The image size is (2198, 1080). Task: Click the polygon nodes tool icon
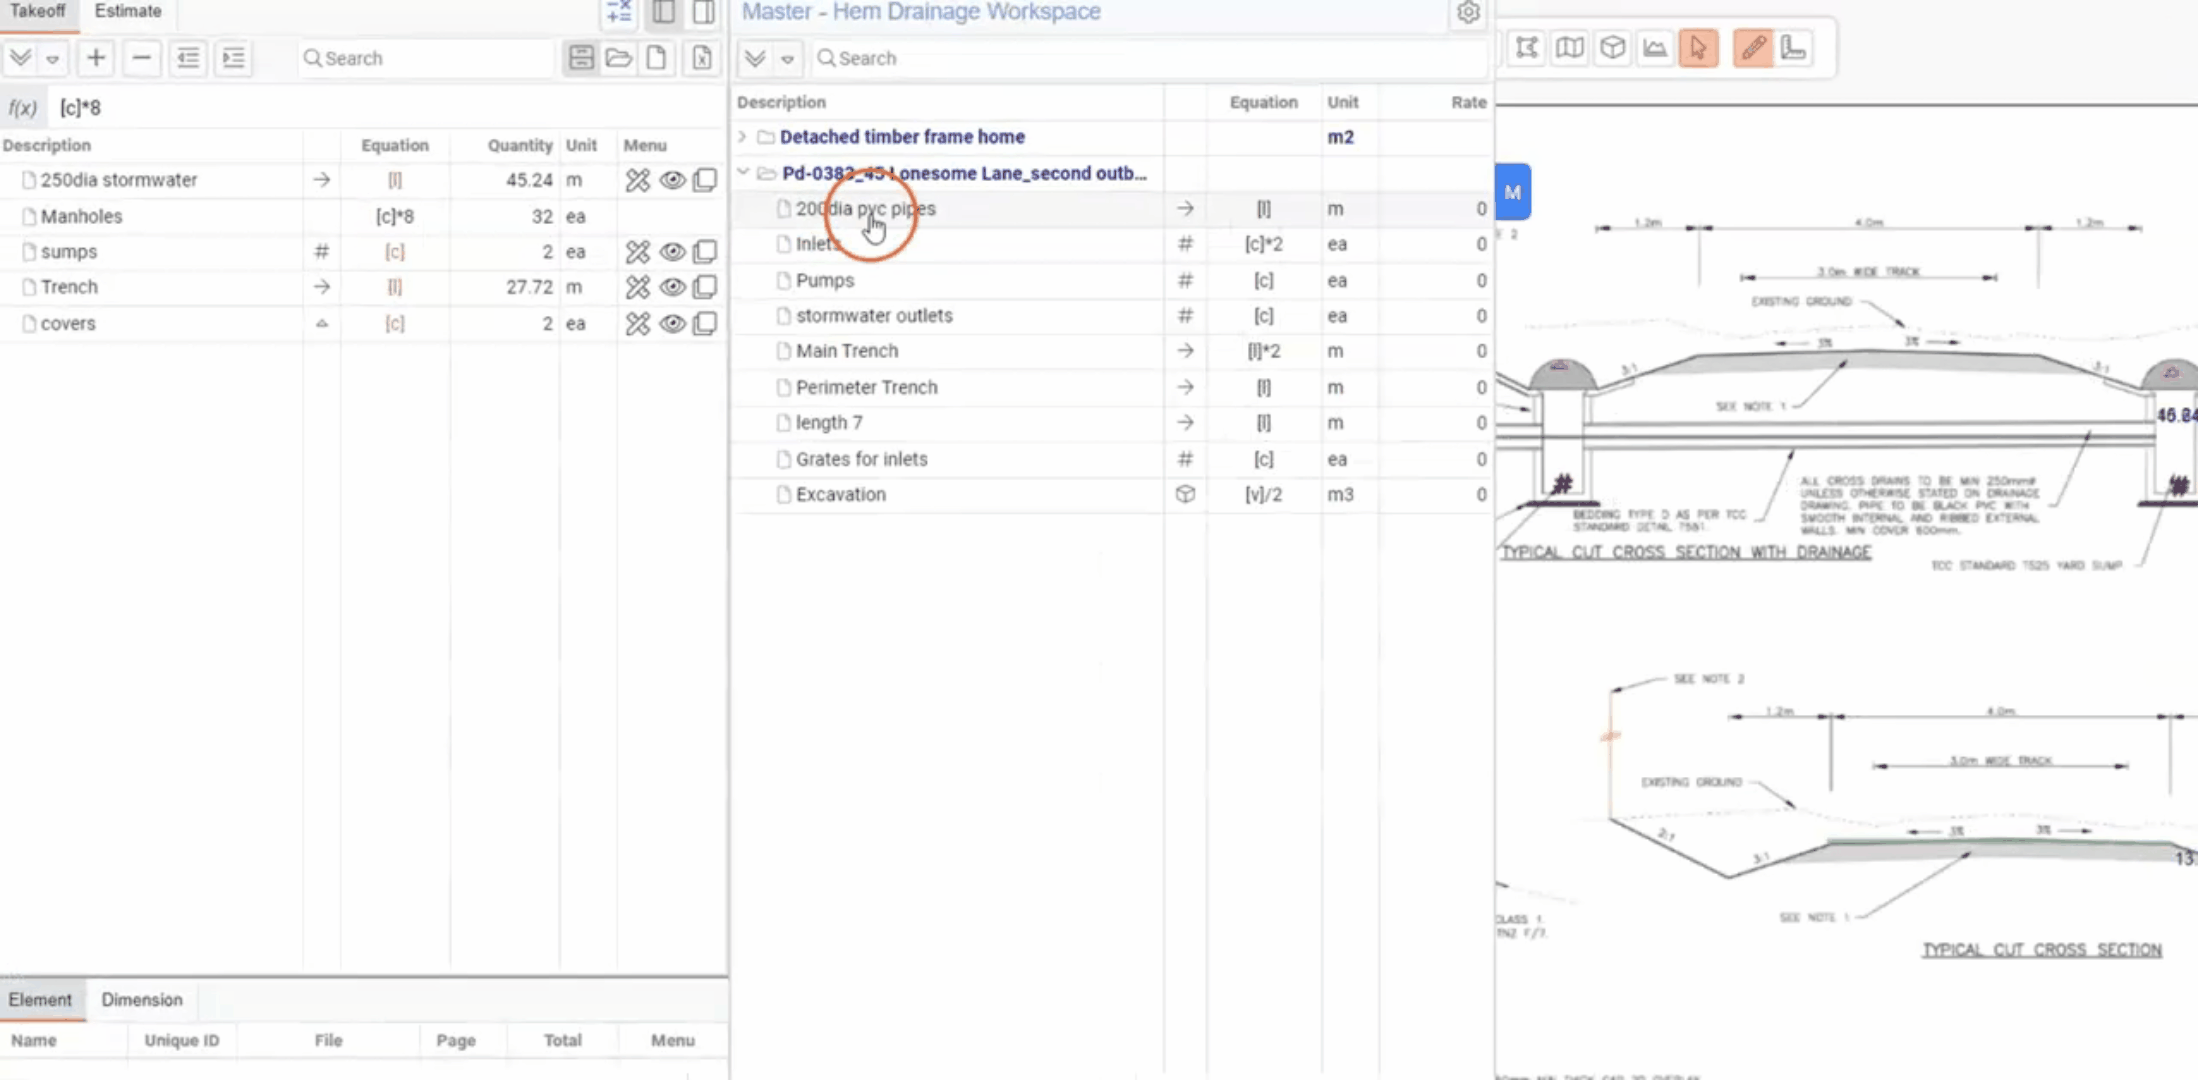(x=1526, y=48)
